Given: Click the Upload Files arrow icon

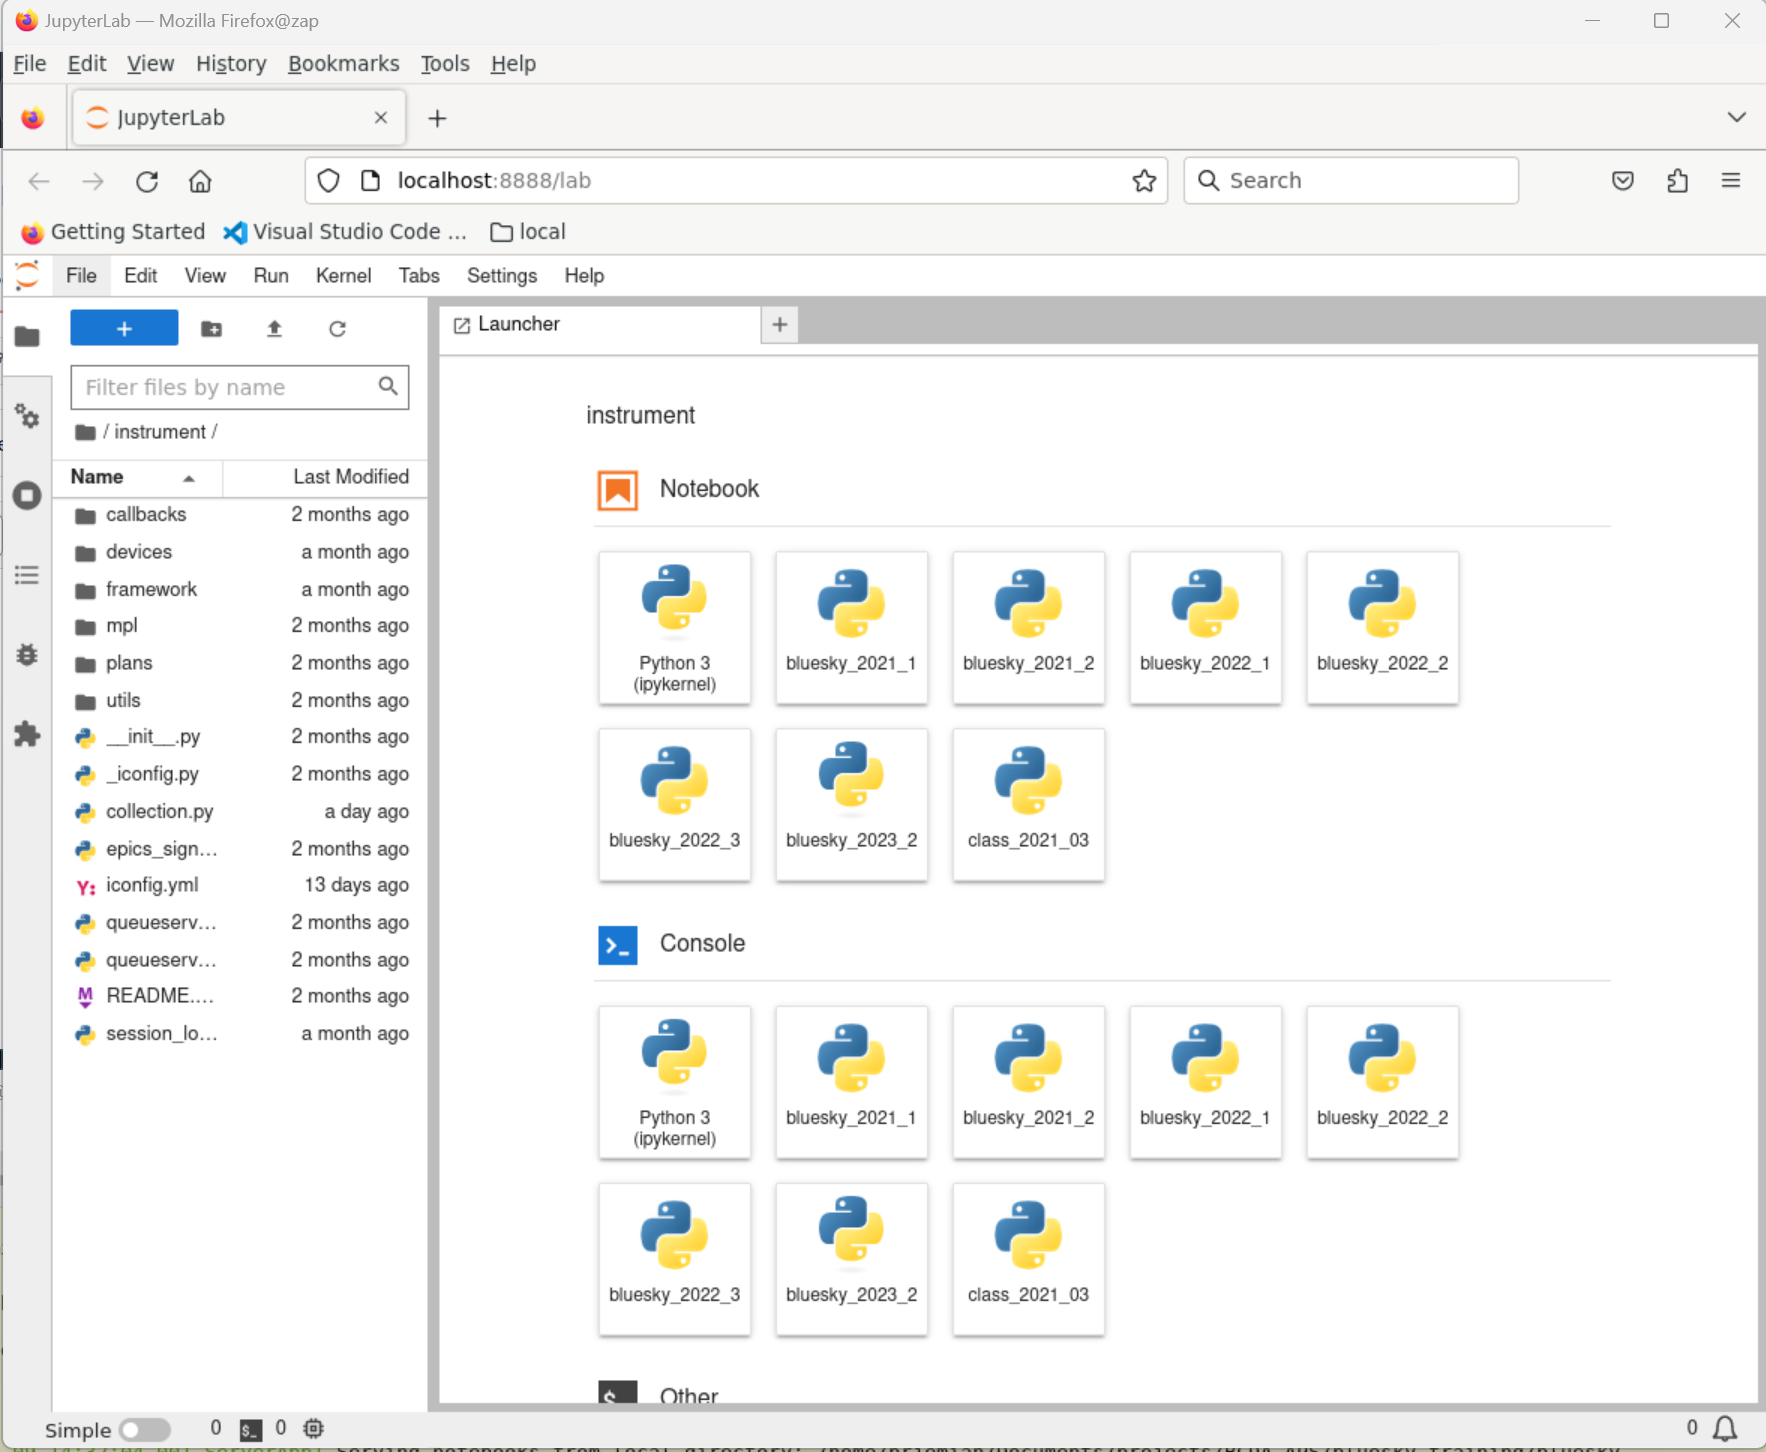Looking at the screenshot, I should [x=274, y=328].
